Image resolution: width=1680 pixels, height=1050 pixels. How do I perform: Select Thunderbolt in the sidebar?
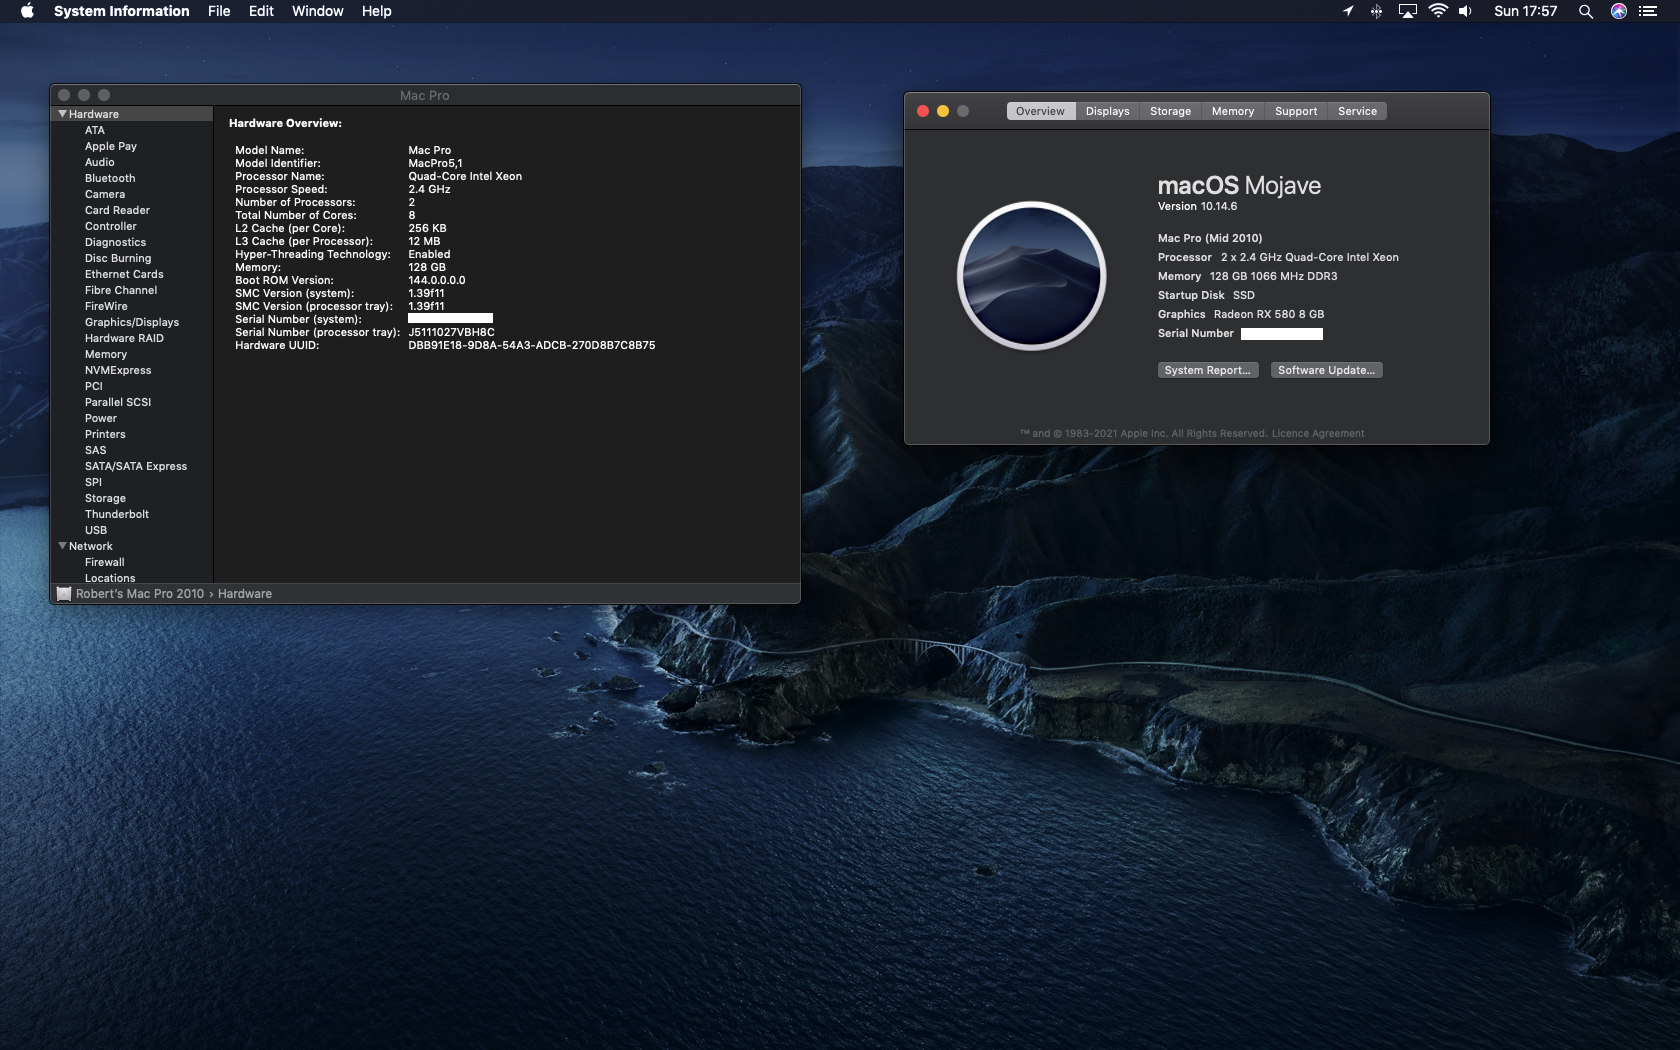pos(117,514)
